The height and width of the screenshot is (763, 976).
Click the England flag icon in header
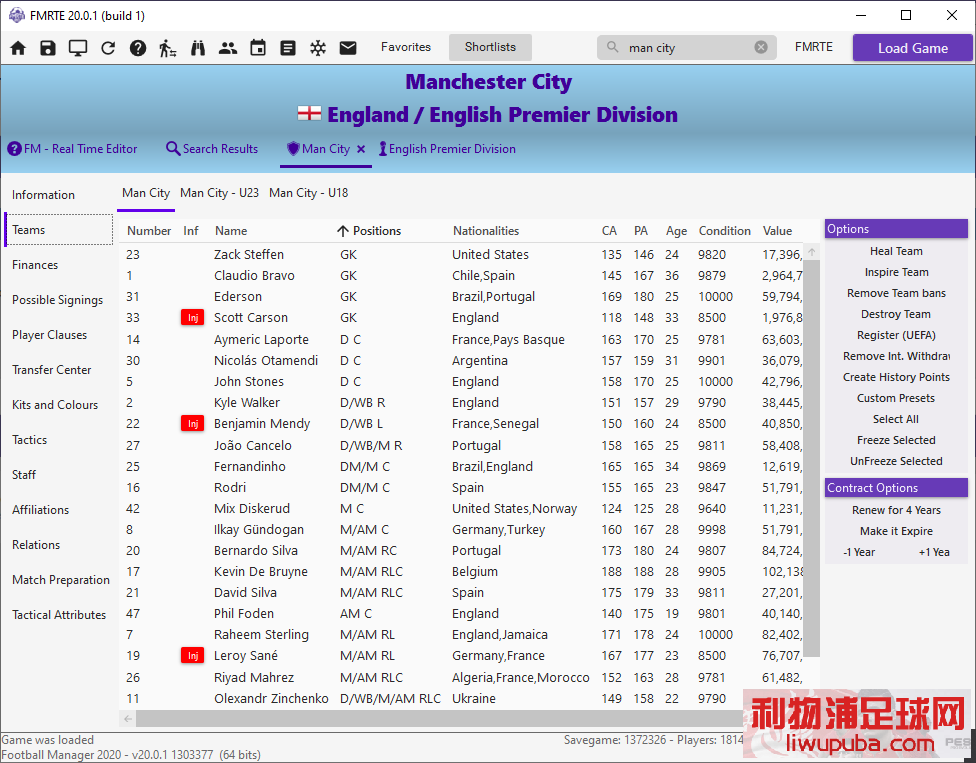[x=309, y=114]
